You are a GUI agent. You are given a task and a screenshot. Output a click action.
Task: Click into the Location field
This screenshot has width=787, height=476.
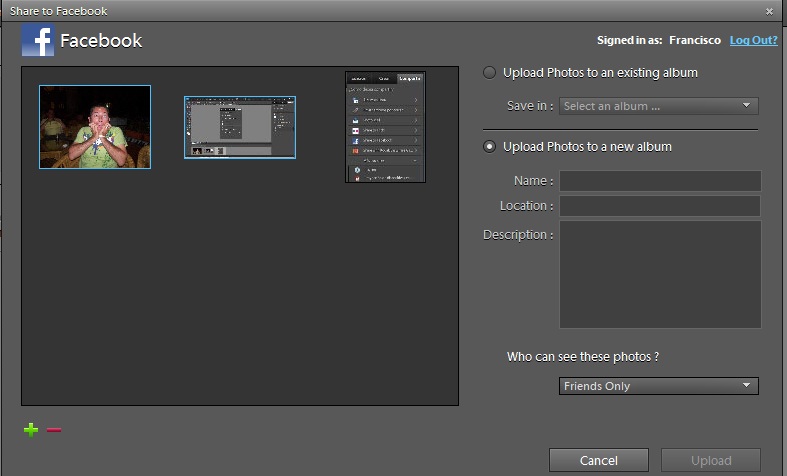coord(659,206)
